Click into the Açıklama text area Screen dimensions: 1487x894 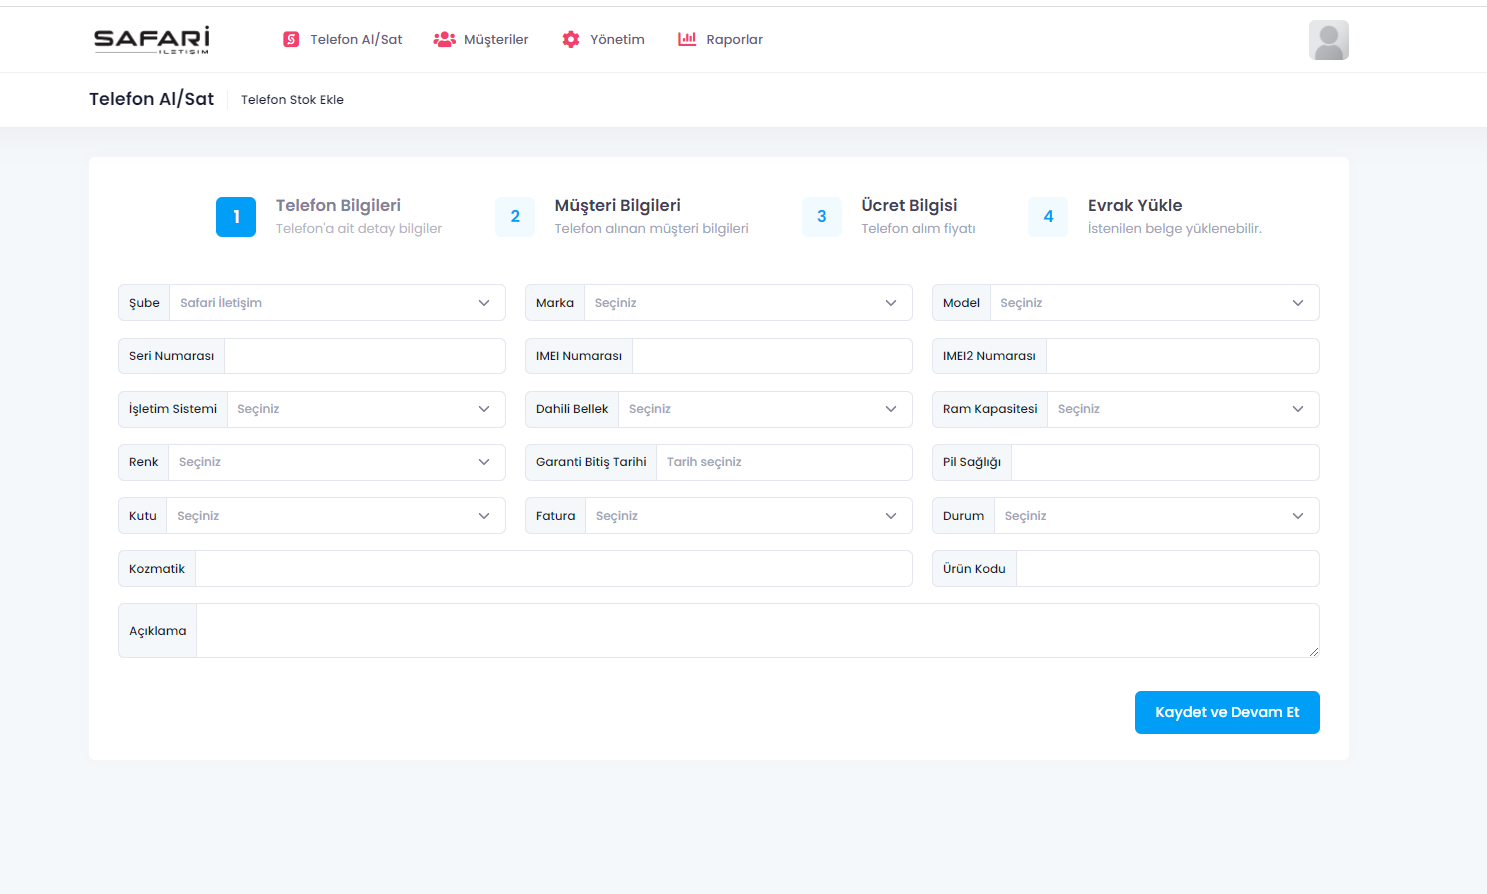pyautogui.click(x=758, y=631)
